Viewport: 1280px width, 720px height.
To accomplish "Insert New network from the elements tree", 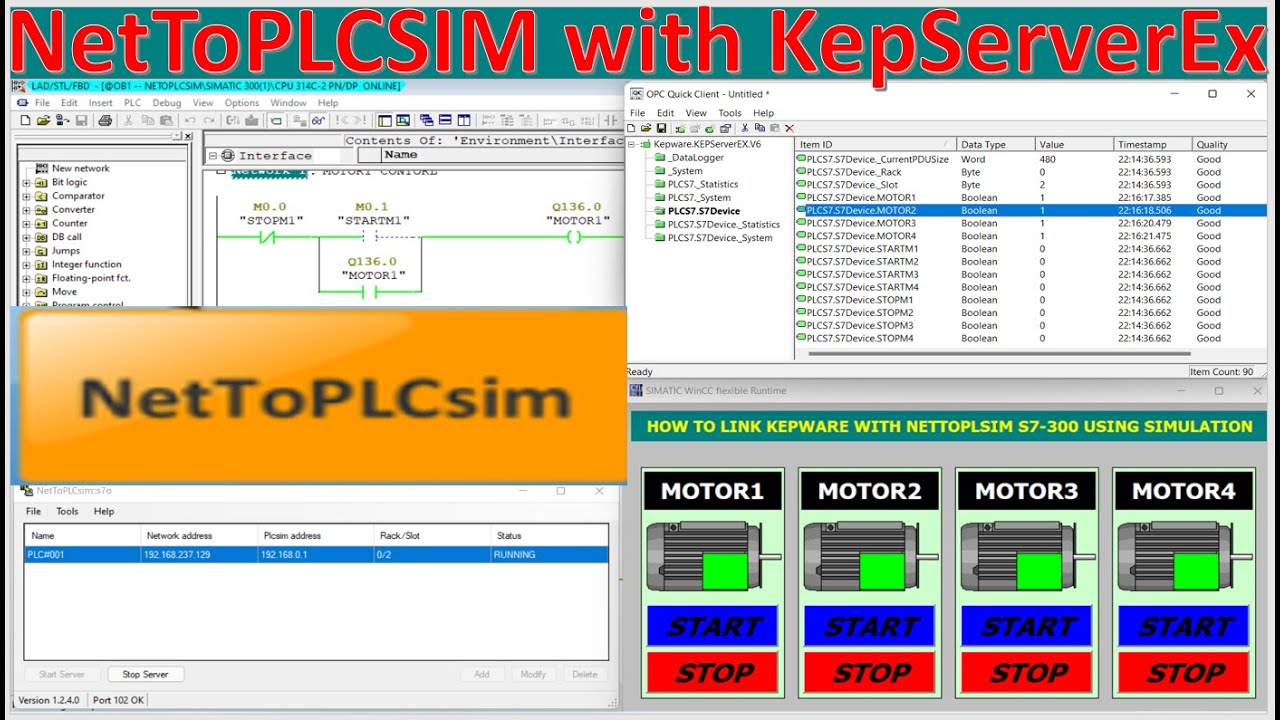I will pyautogui.click(x=80, y=168).
